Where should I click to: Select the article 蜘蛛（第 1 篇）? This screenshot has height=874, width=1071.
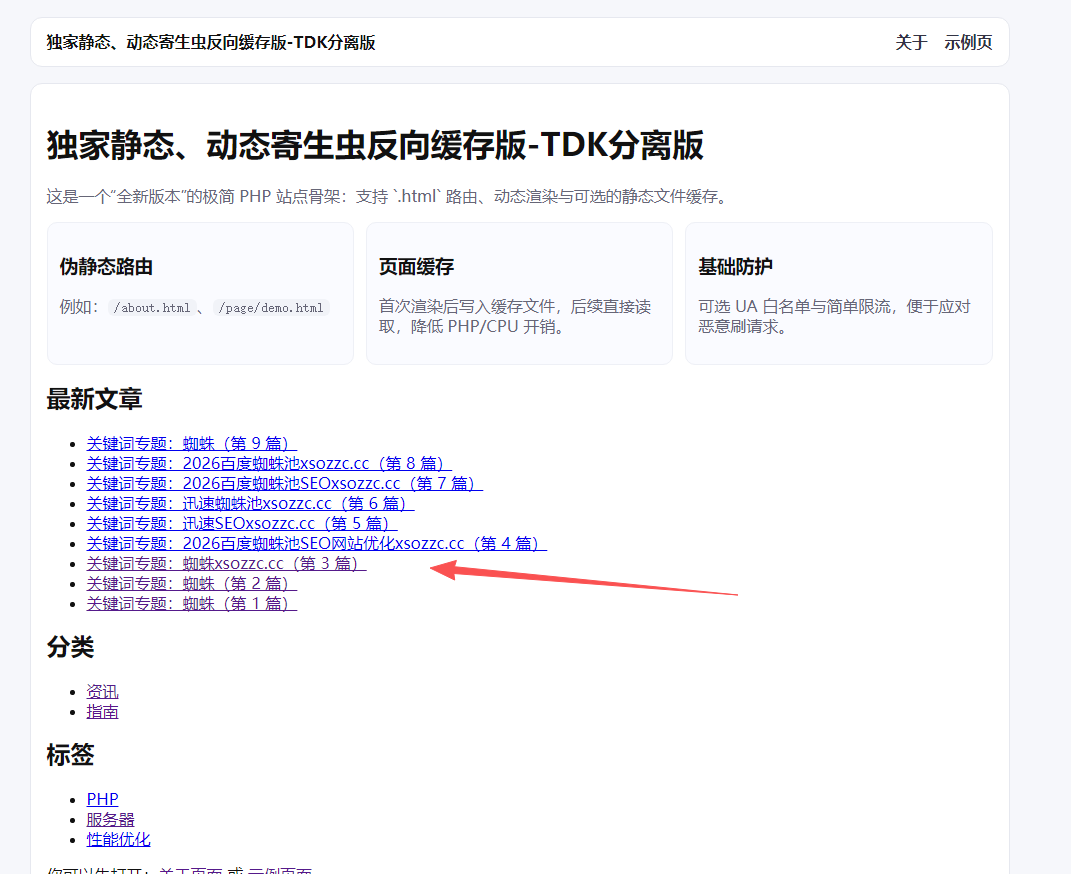[x=191, y=604]
